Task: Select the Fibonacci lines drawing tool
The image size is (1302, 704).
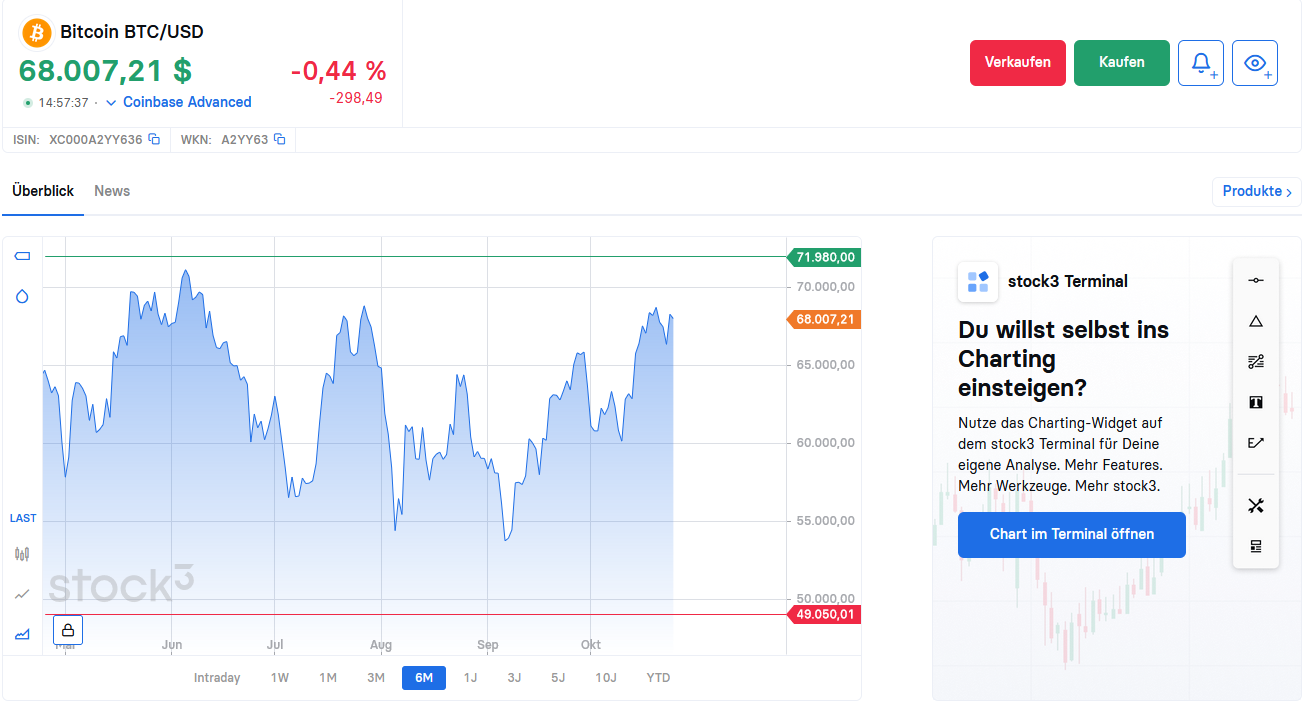Action: click(1256, 362)
